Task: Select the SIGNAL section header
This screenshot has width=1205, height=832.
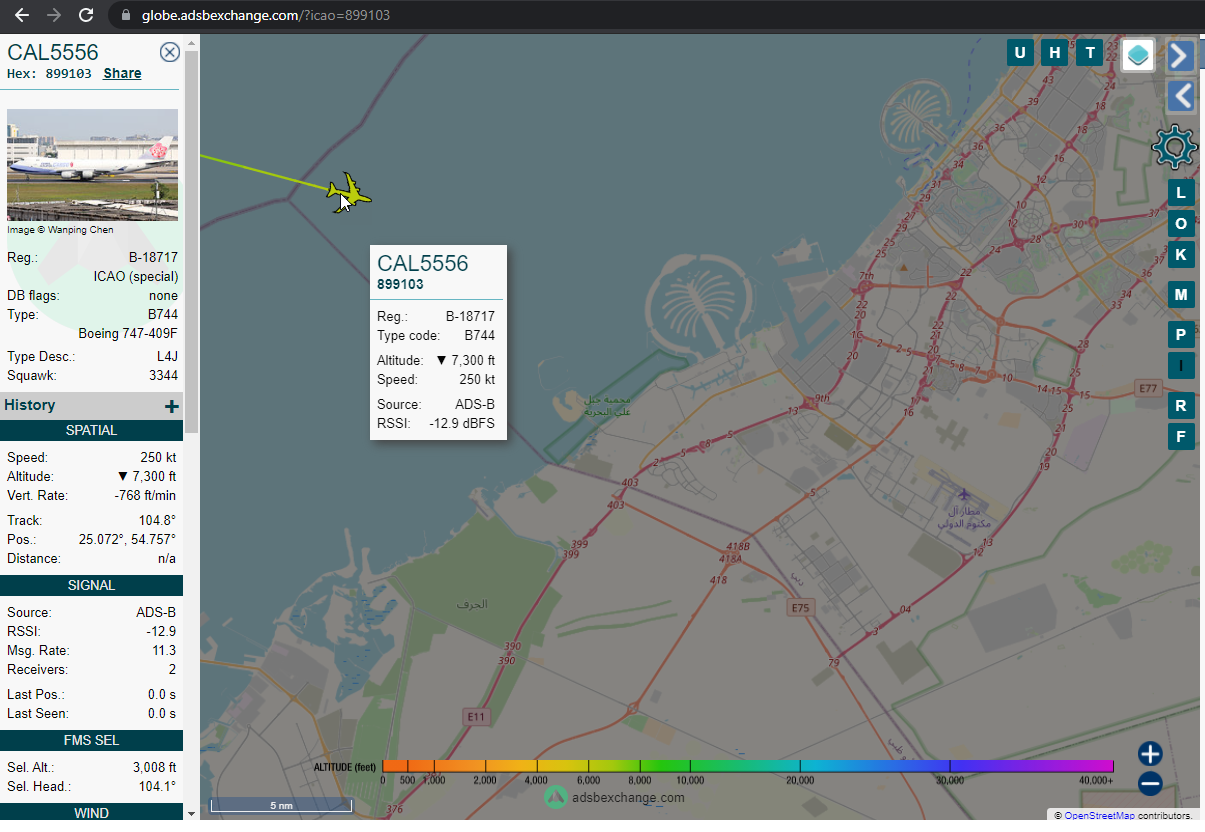Action: 91,586
